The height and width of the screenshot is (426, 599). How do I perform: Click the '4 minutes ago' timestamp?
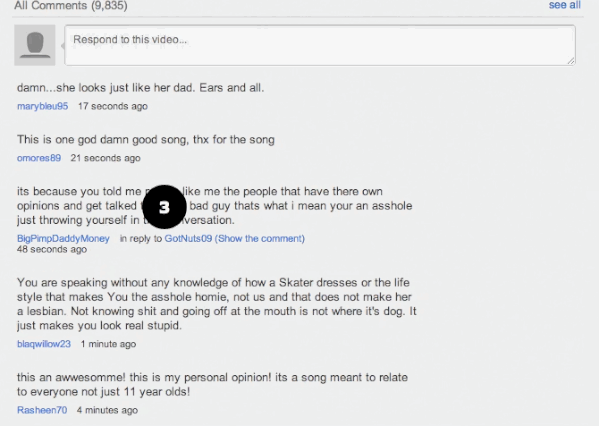click(107, 410)
